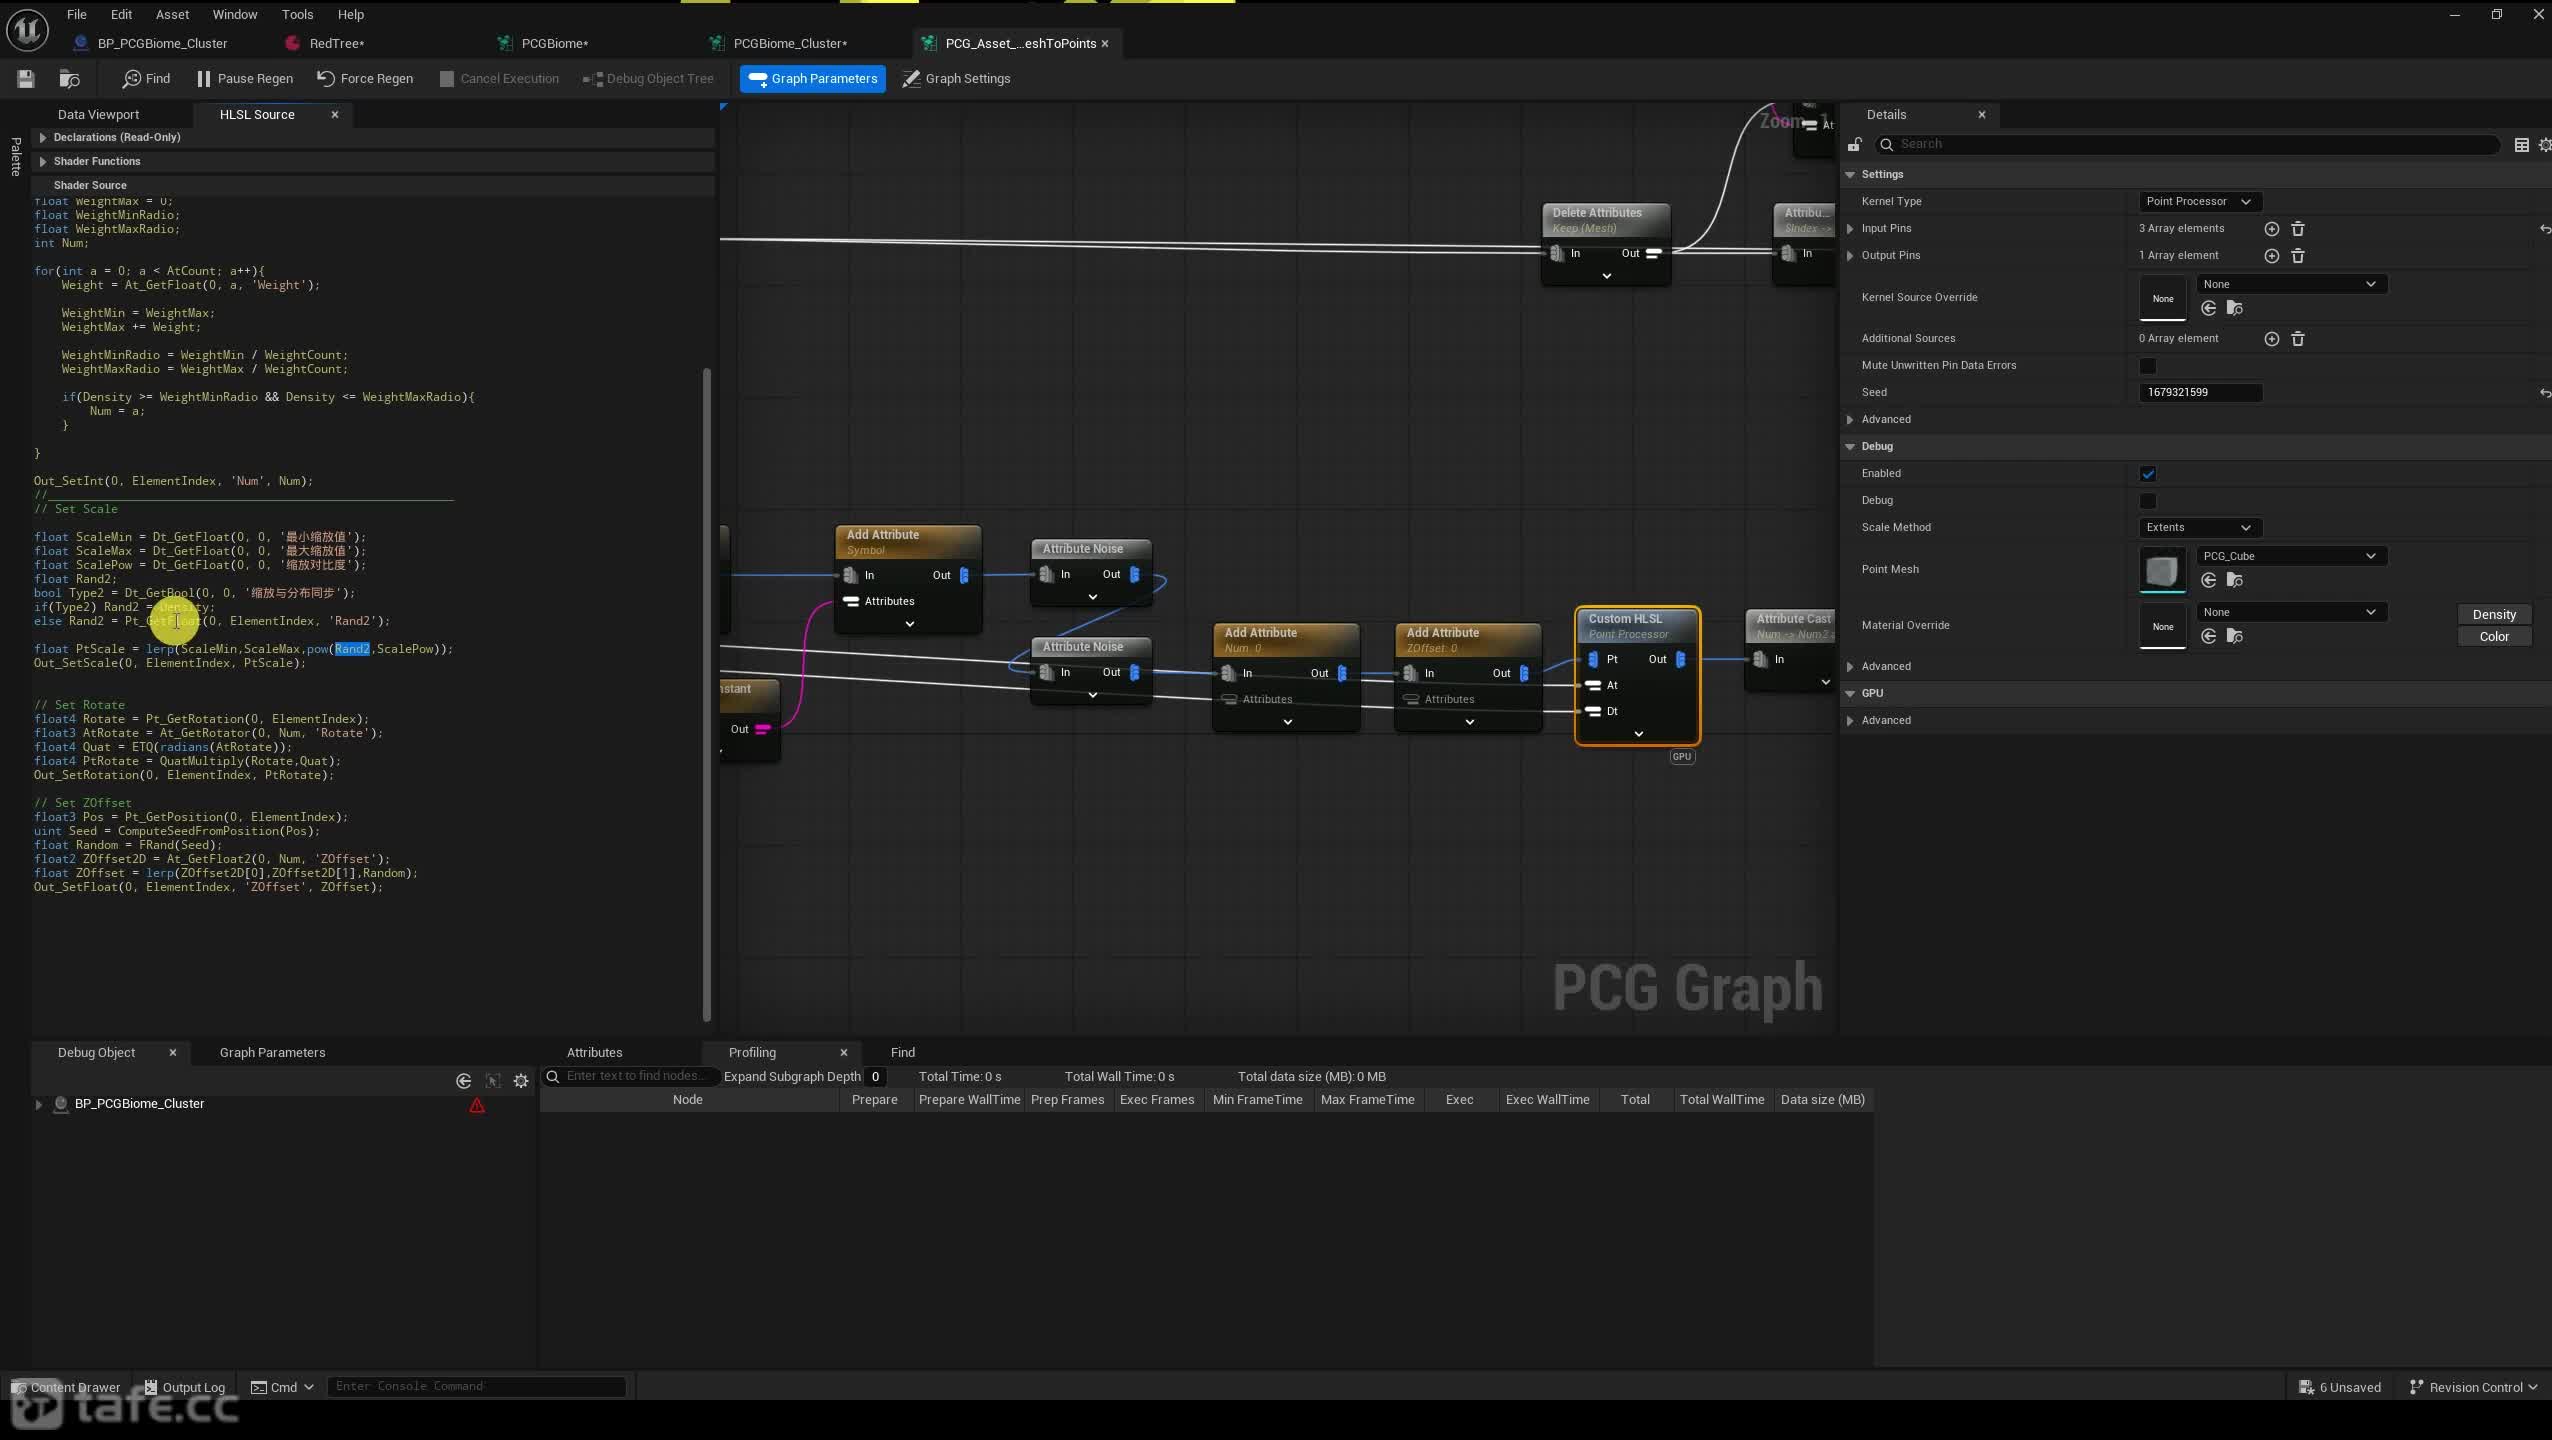This screenshot has height=1440, width=2552.
Task: Open Debug Object settings gear
Action: (521, 1081)
